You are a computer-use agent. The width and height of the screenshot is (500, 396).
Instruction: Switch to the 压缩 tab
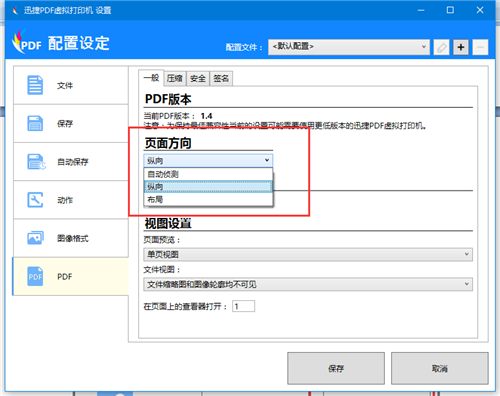point(175,79)
